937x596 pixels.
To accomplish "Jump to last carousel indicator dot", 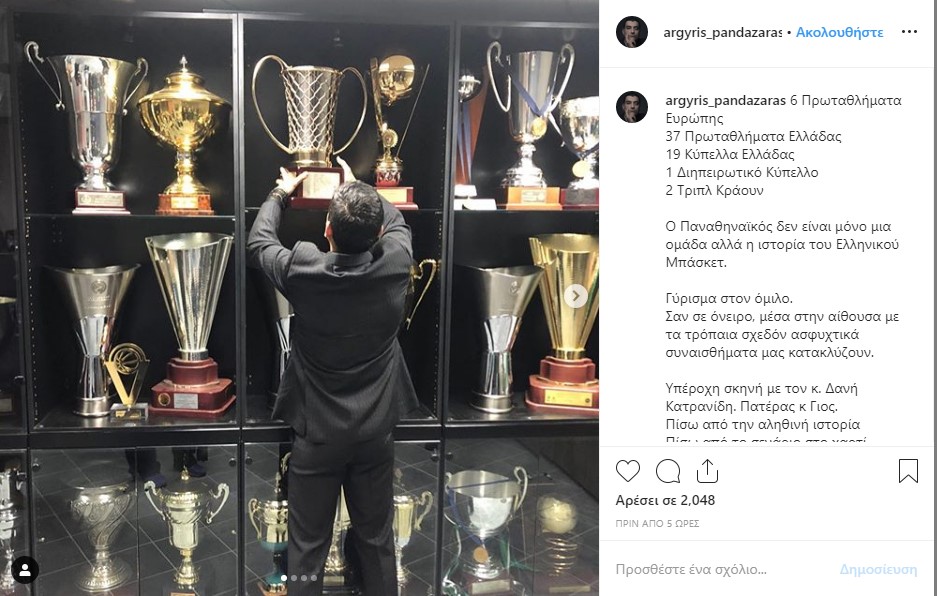I will click(314, 578).
